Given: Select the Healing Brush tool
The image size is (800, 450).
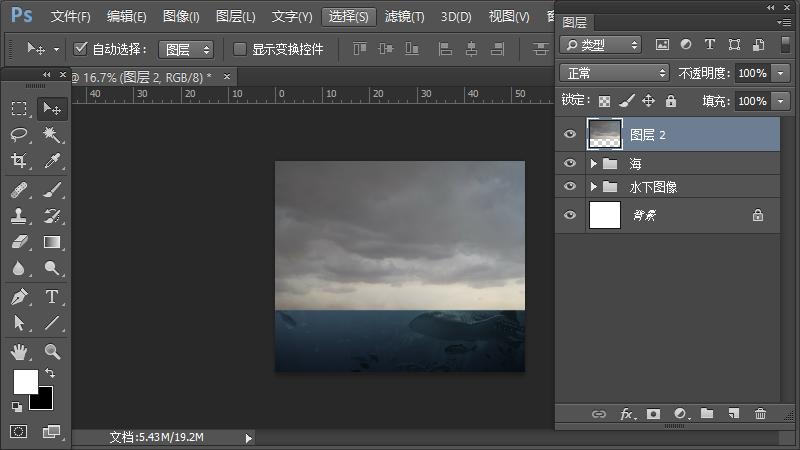Looking at the screenshot, I should click(x=19, y=190).
